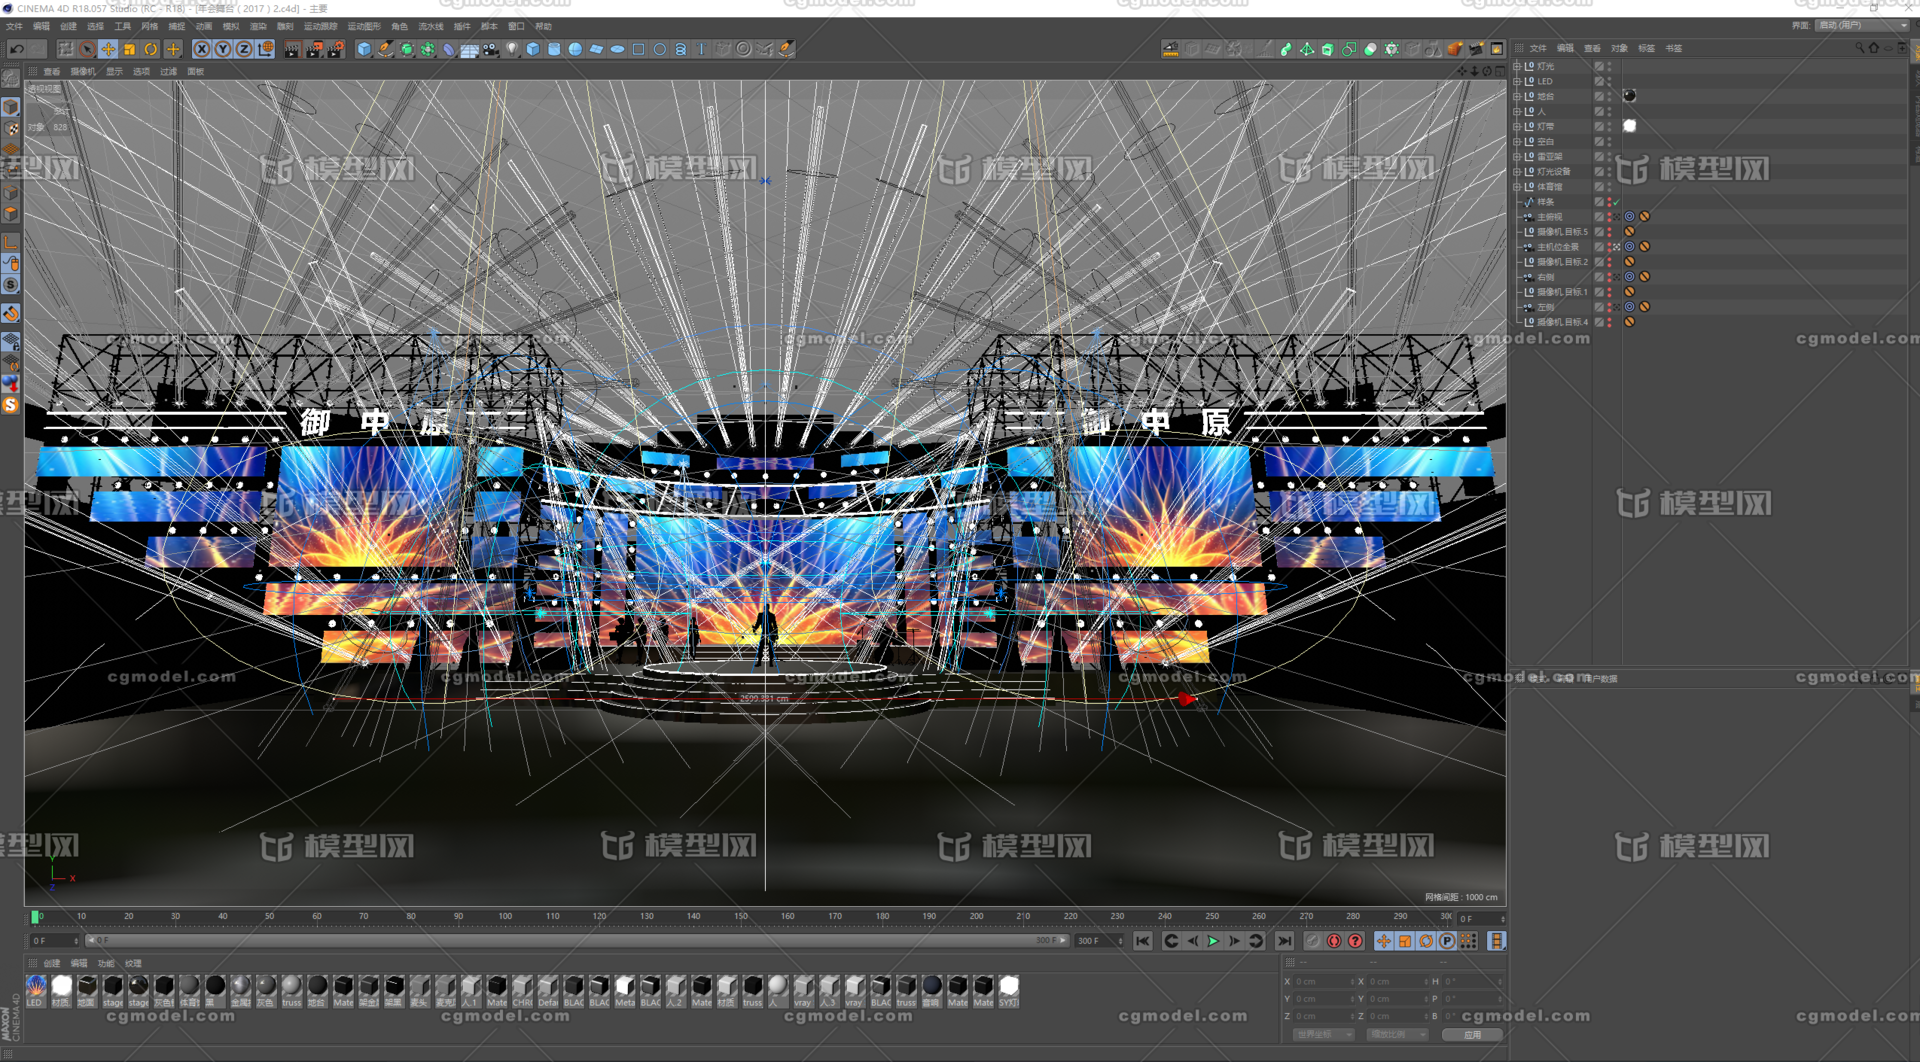The height and width of the screenshot is (1062, 1920).
Task: Open the 渲染 menu
Action: point(258,26)
